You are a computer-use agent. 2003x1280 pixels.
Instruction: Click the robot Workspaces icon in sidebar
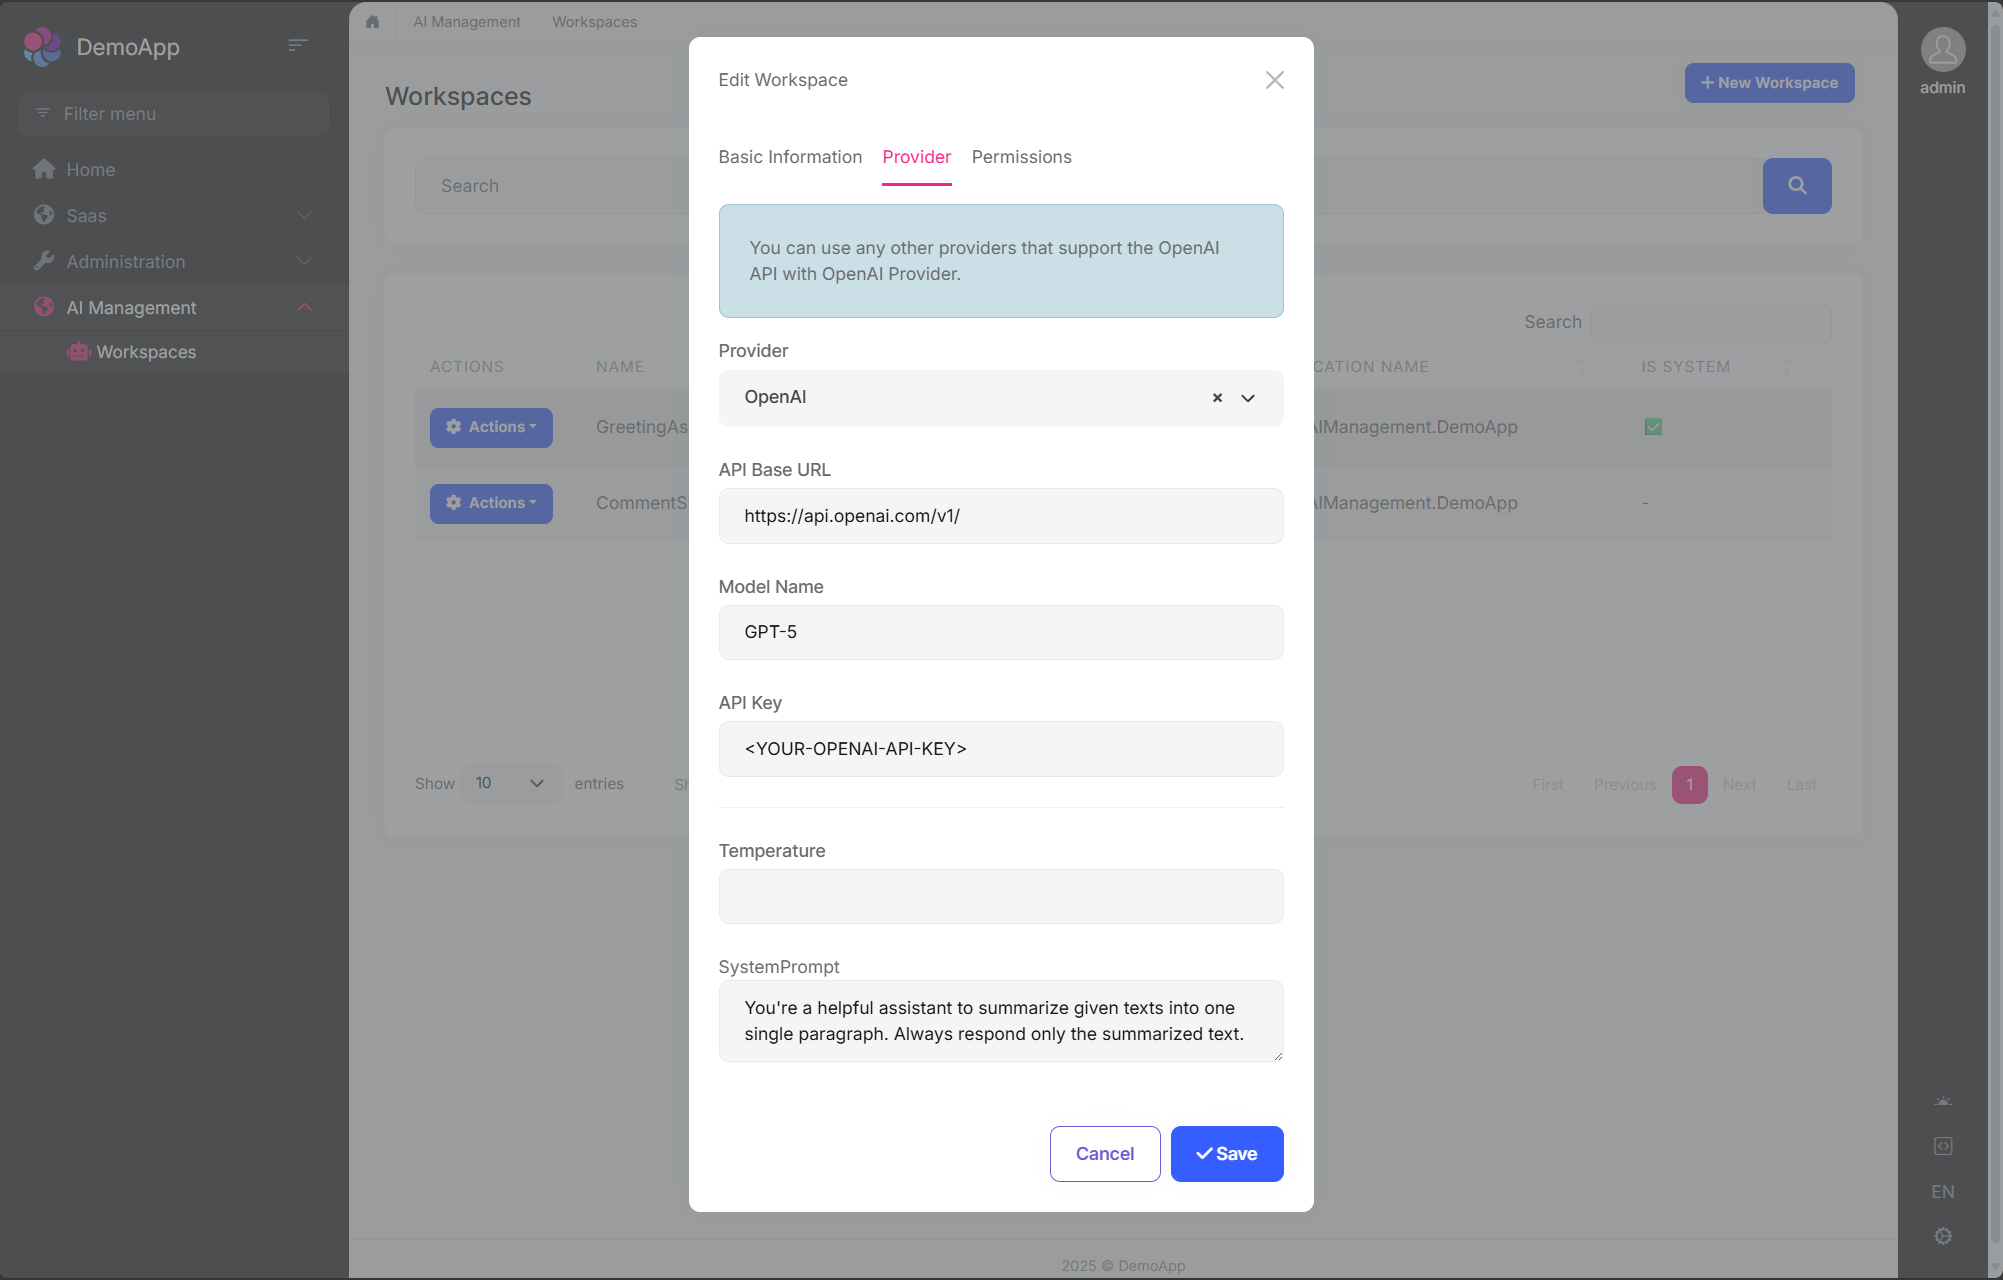pyautogui.click(x=78, y=352)
